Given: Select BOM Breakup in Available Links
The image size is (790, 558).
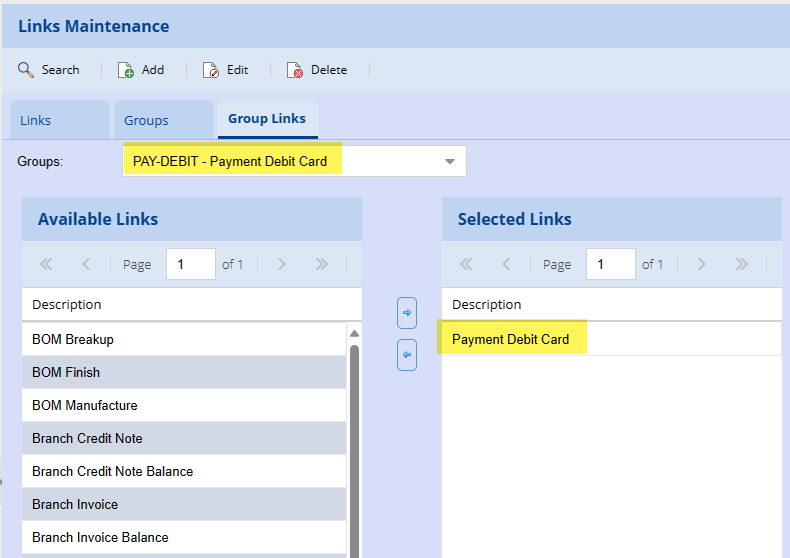Looking at the screenshot, I should click(x=73, y=339).
